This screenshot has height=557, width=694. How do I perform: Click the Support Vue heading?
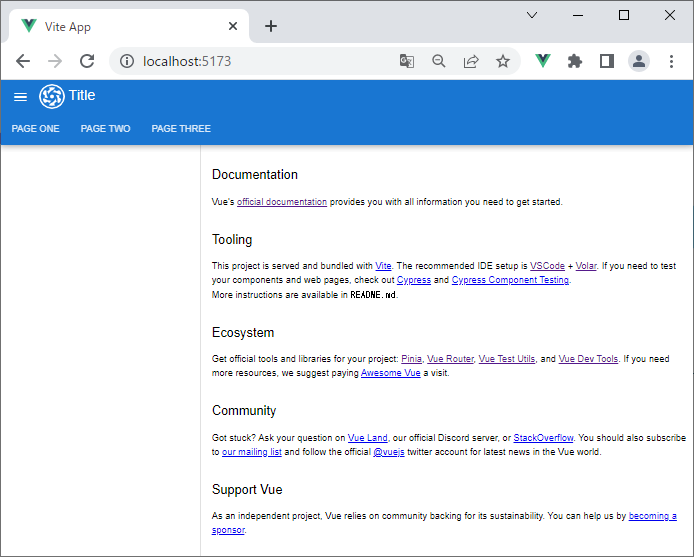247,489
